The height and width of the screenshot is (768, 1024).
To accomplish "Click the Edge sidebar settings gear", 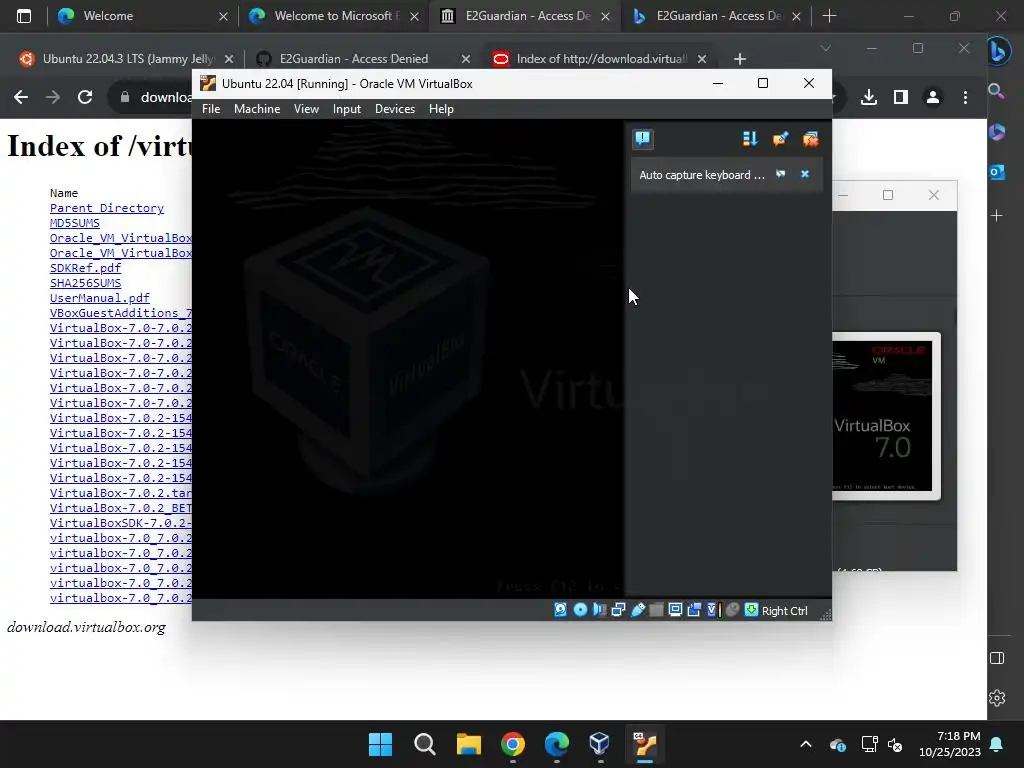I will [997, 698].
